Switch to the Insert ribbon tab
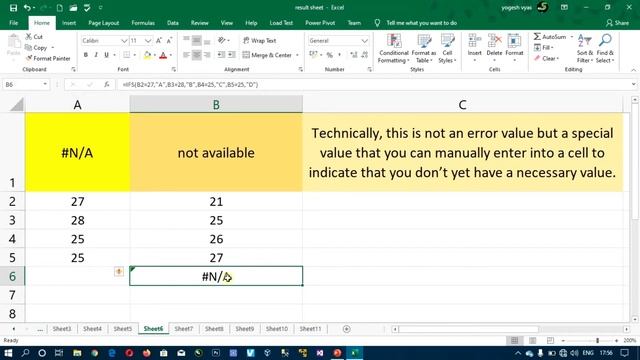640x360 pixels. pos(69,23)
